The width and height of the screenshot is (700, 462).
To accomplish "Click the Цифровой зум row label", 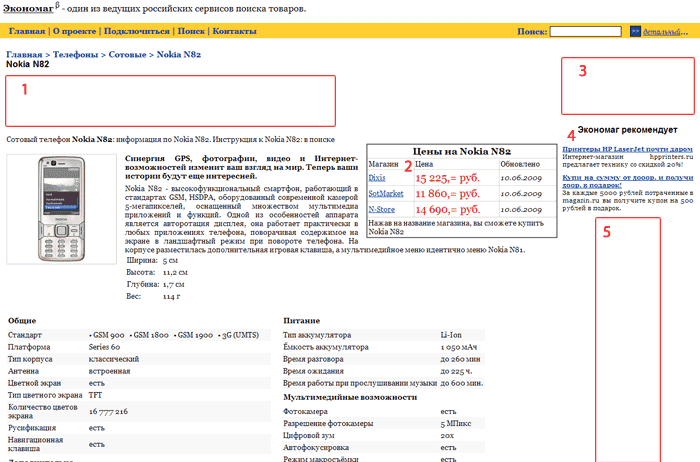I will (308, 435).
